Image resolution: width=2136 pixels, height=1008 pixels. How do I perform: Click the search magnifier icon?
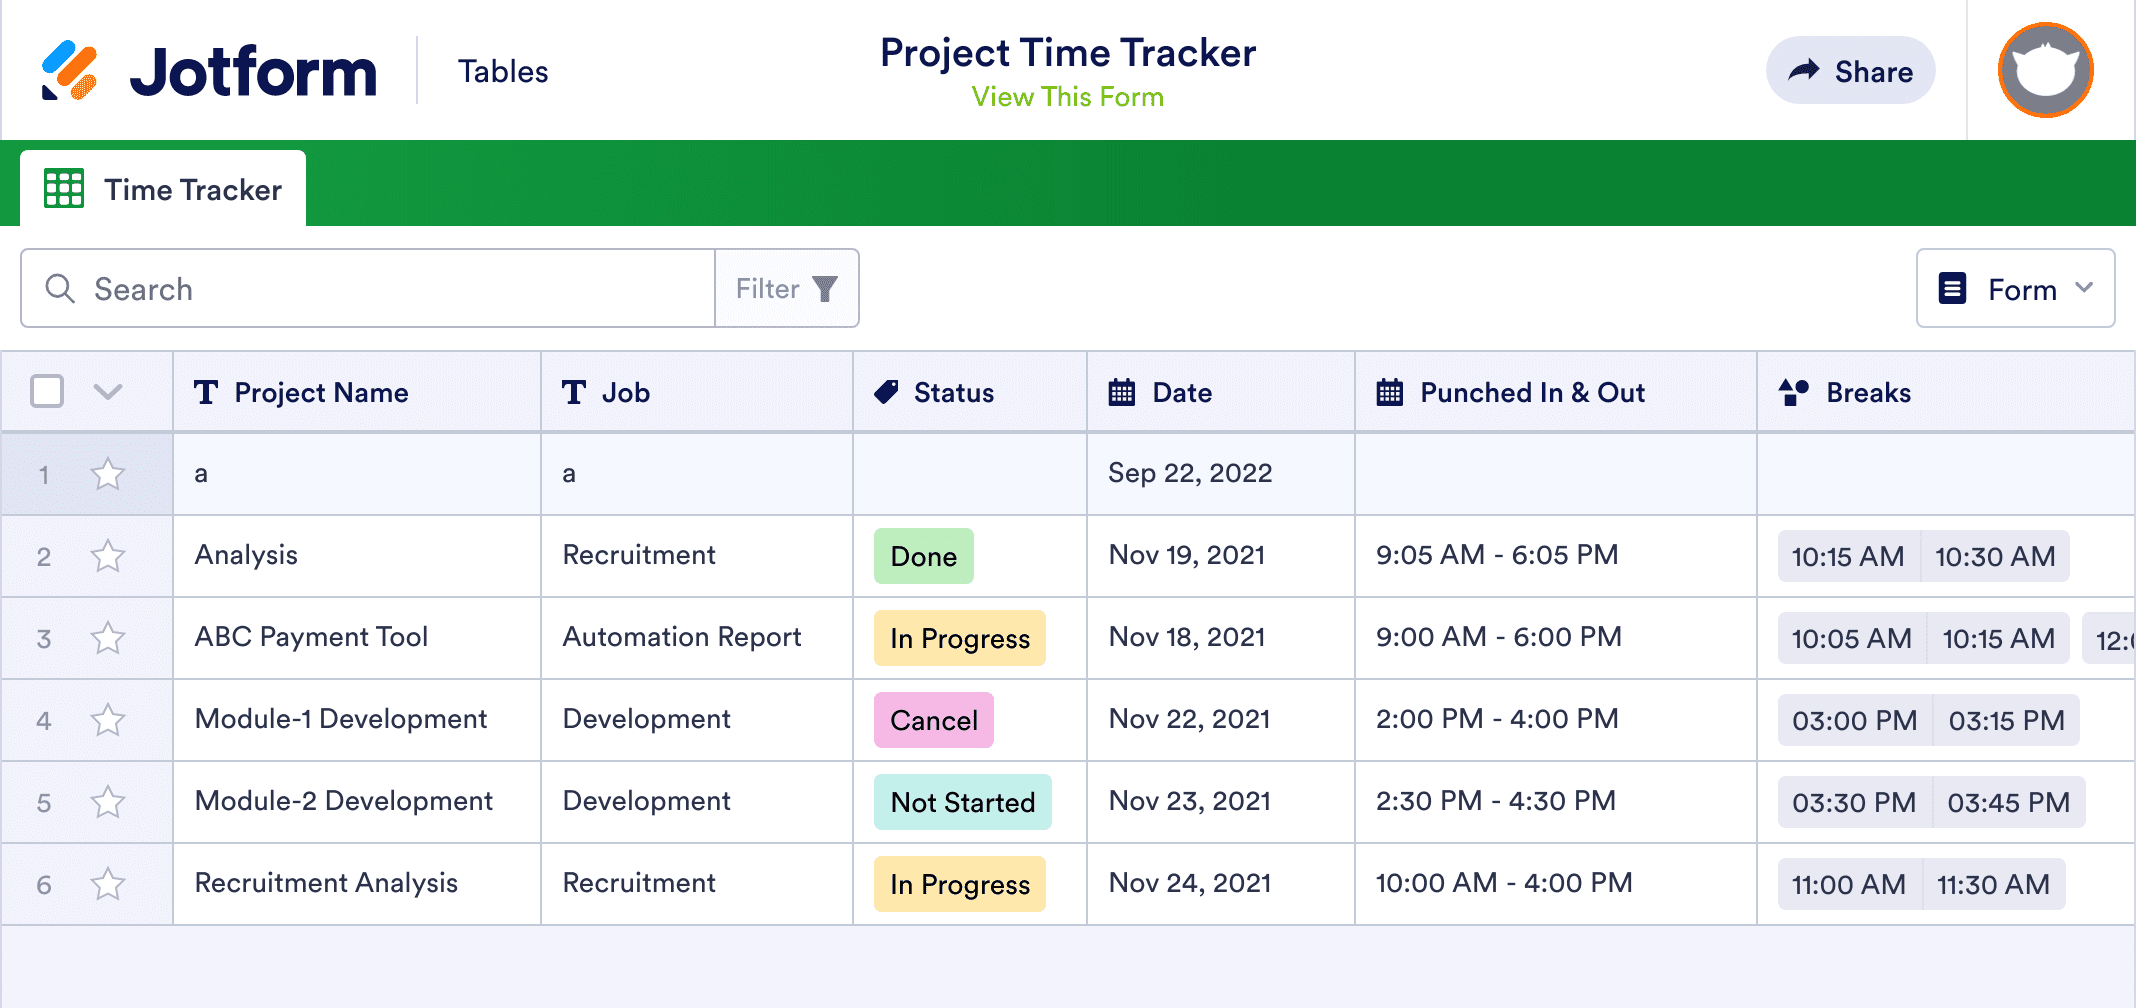(x=60, y=288)
